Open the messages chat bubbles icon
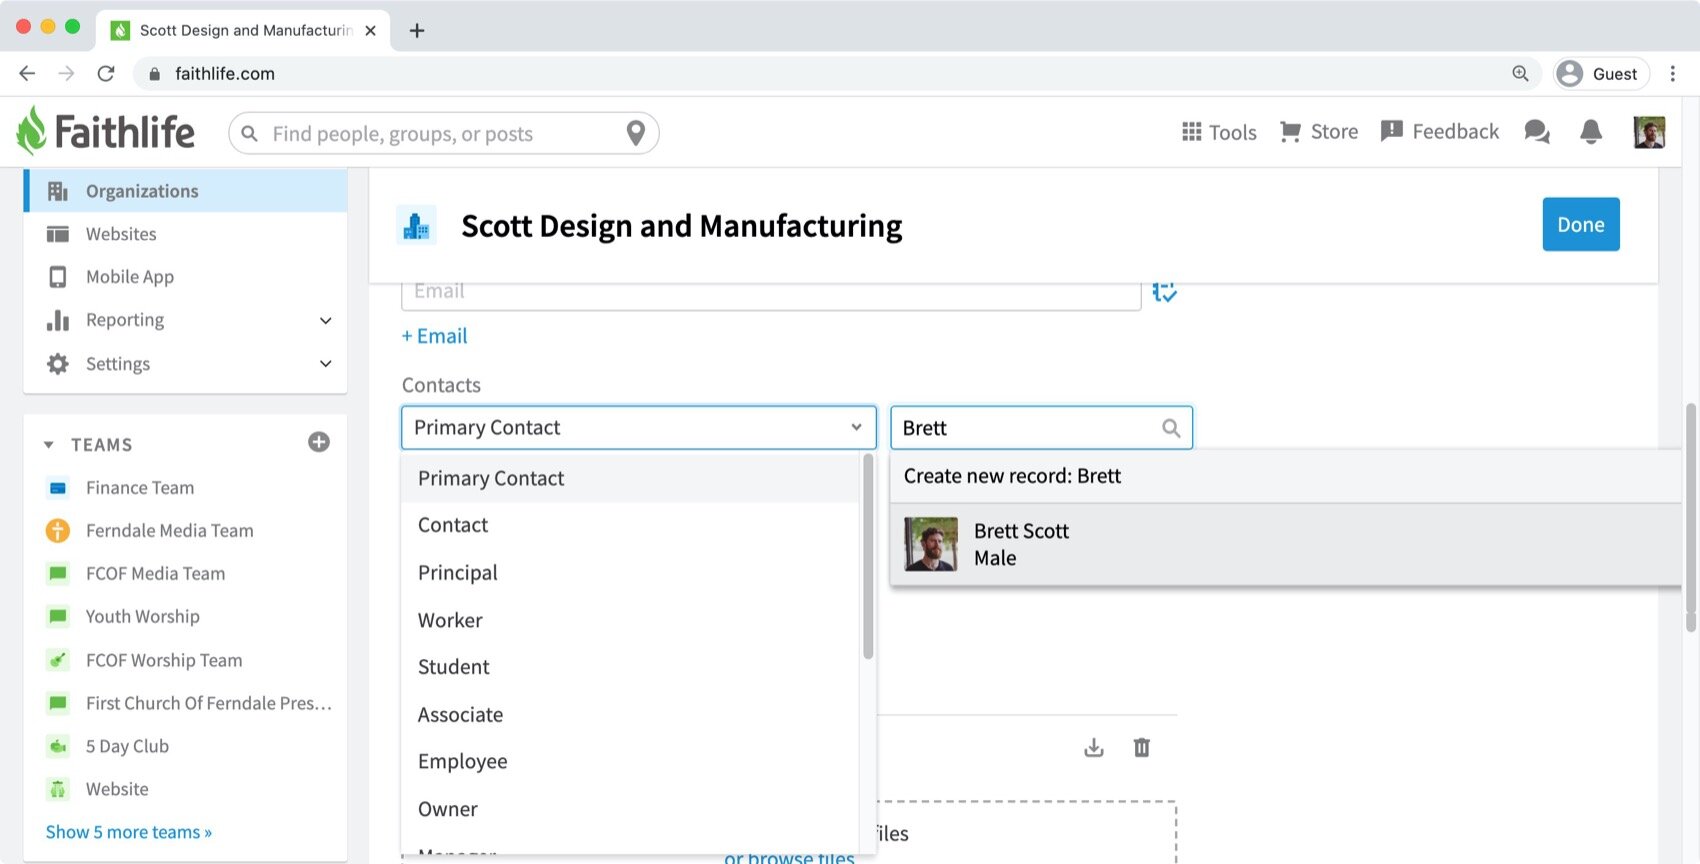Screen dimensions: 1700x864 coord(1537,132)
